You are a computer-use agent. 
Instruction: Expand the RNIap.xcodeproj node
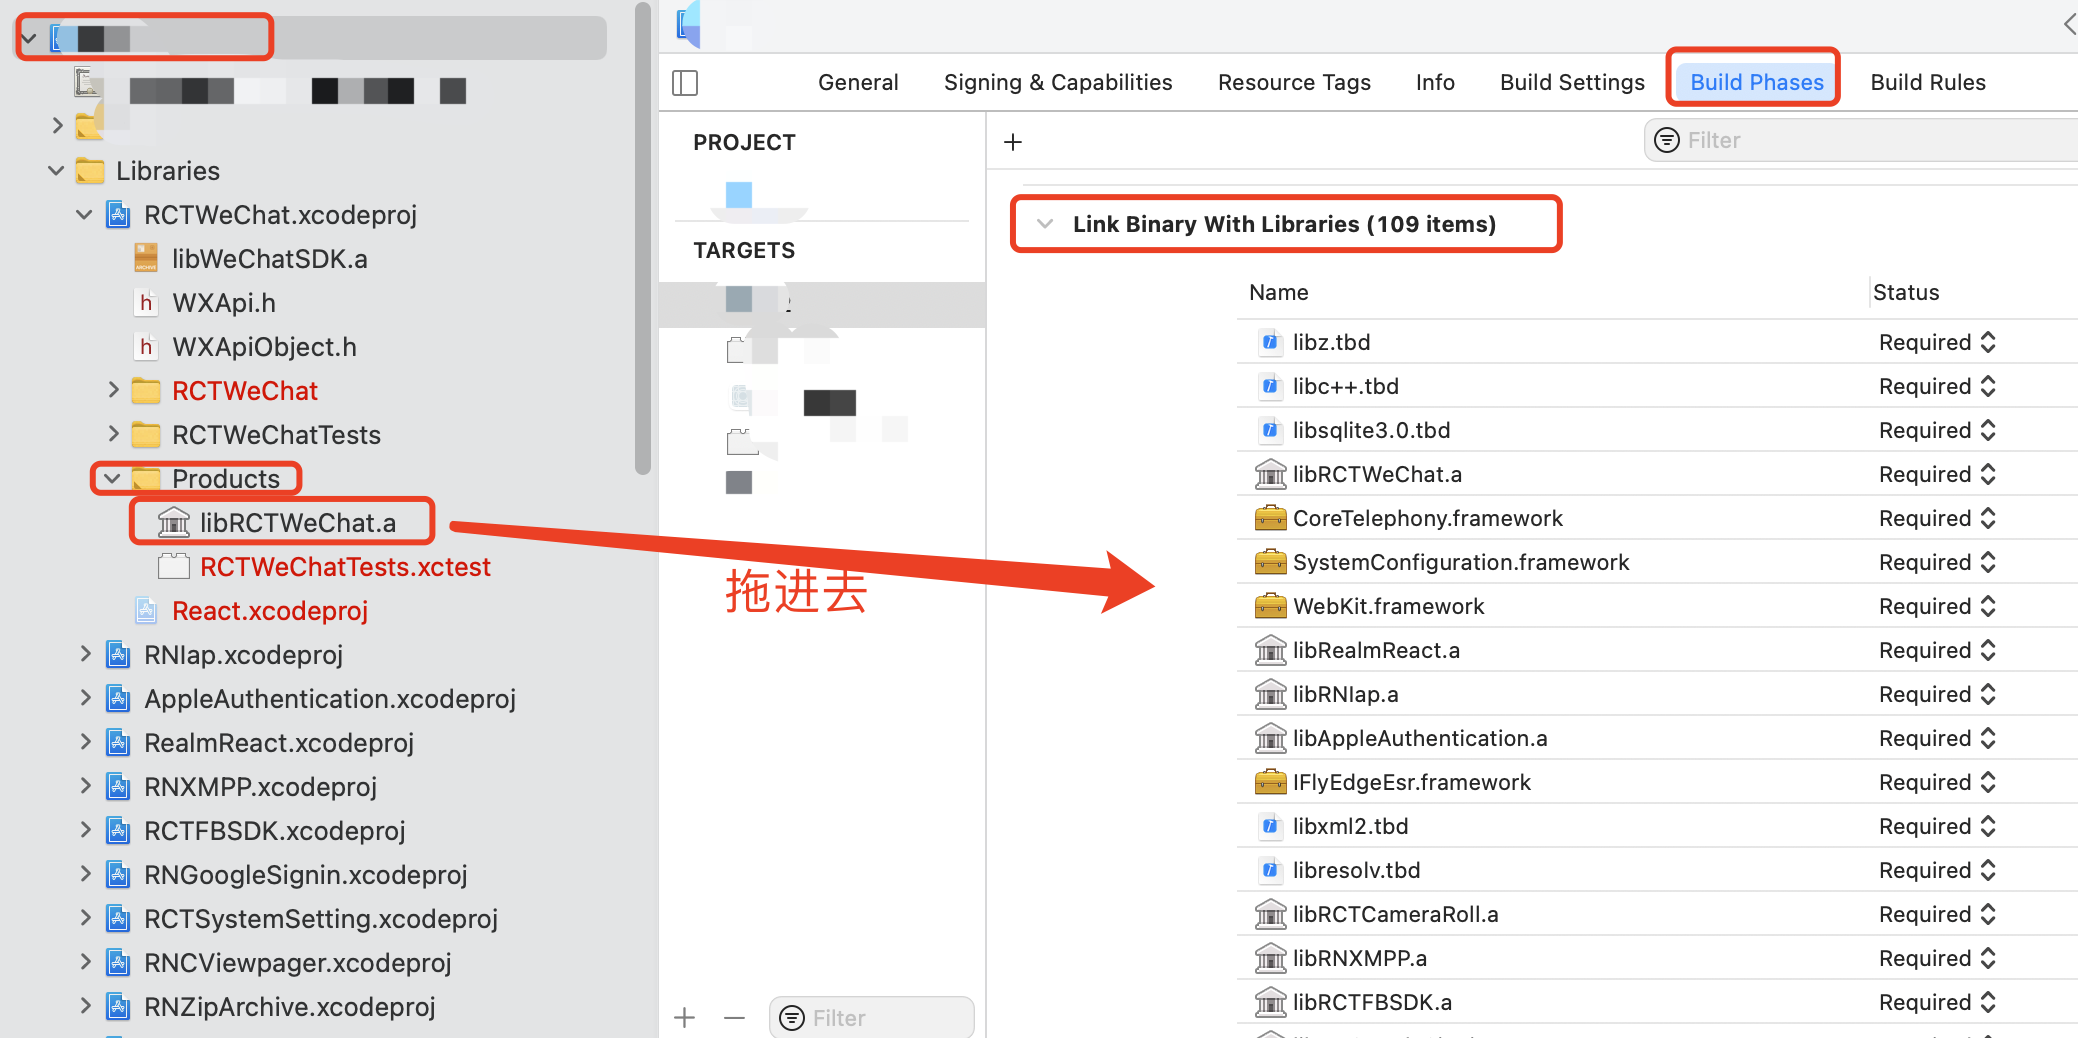[85, 654]
